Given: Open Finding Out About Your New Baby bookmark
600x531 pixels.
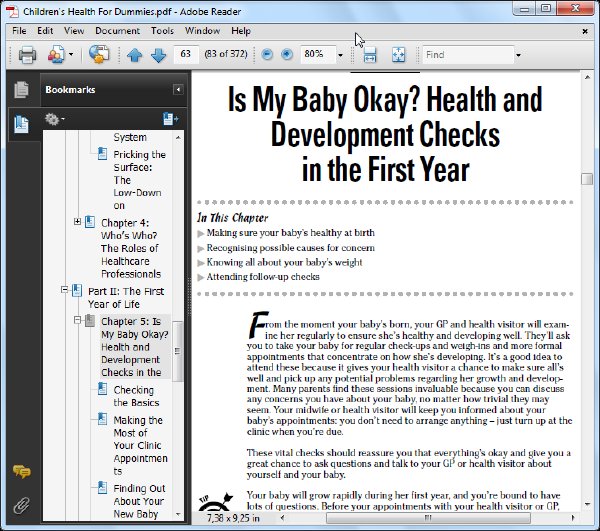Looking at the screenshot, I should (139, 501).
